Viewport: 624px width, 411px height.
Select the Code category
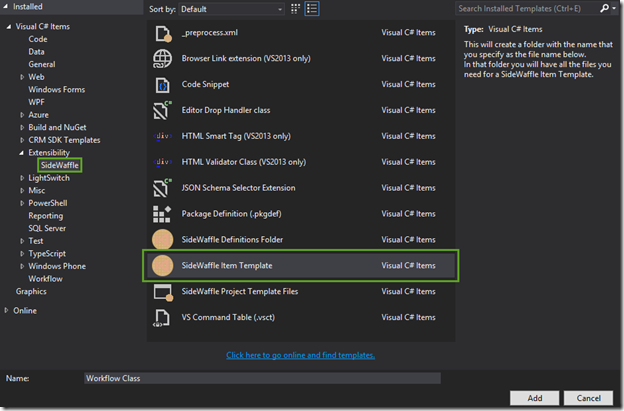(38, 39)
